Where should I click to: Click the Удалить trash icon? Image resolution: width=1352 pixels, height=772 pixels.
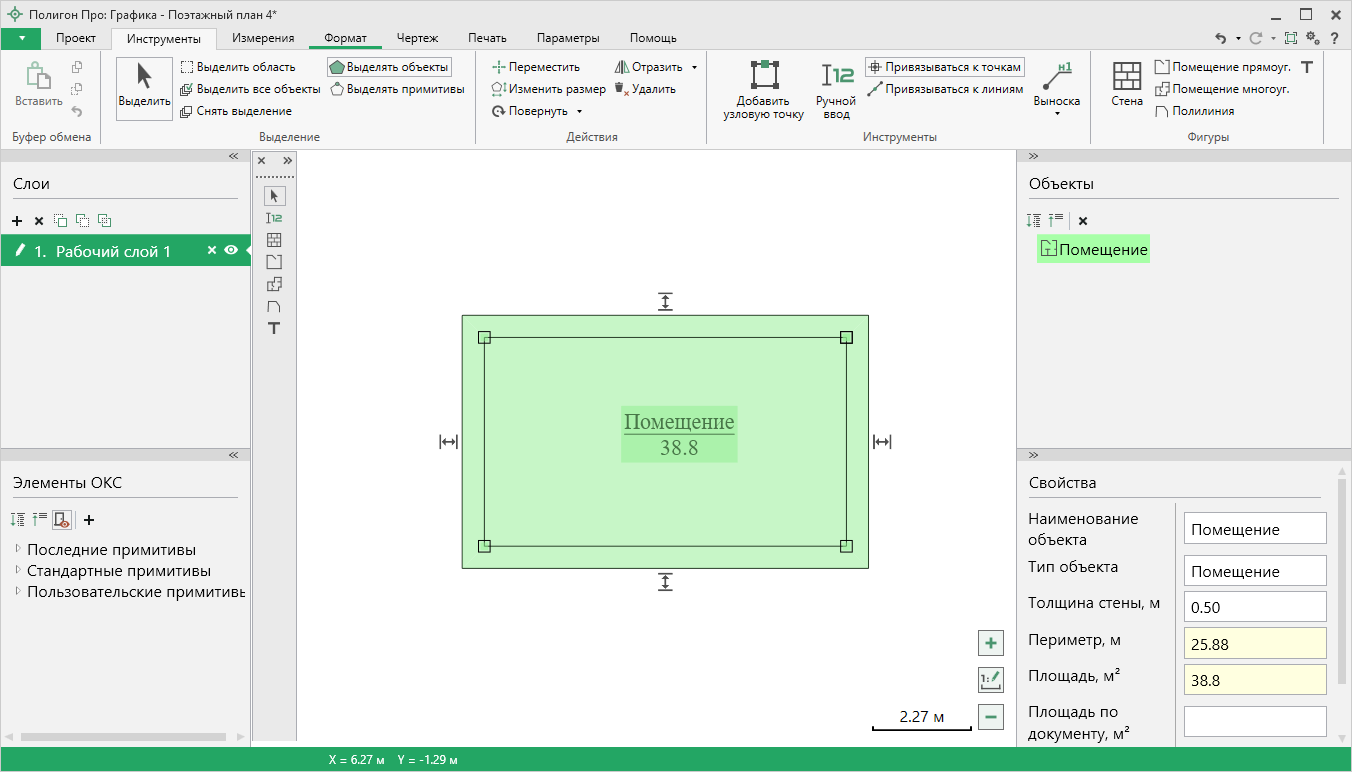pyautogui.click(x=621, y=89)
